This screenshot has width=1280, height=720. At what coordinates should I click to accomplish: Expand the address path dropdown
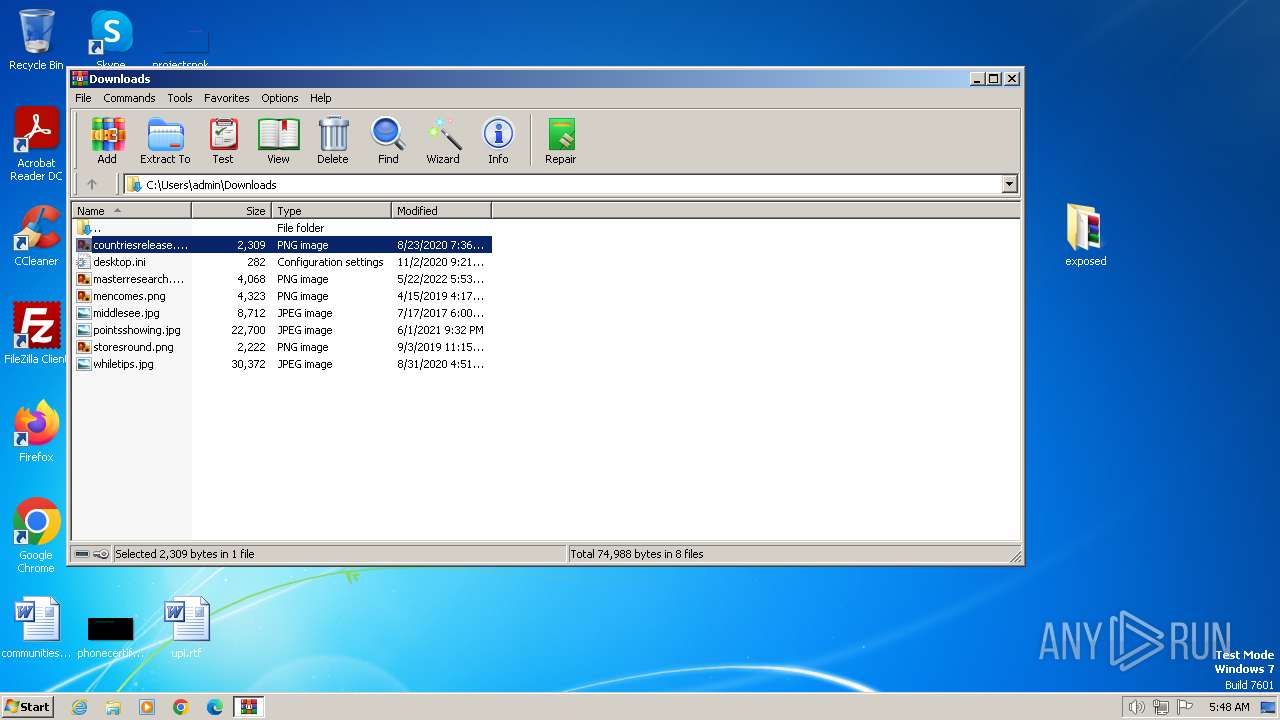tap(1009, 184)
